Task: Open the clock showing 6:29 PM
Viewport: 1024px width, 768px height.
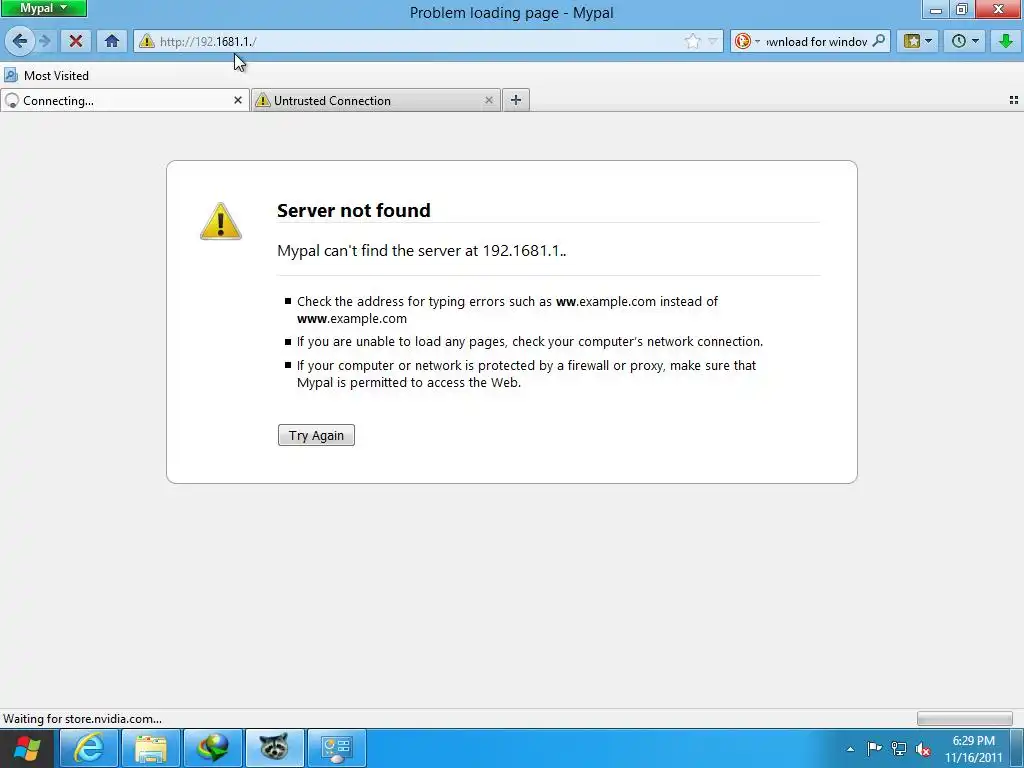Action: [x=973, y=749]
